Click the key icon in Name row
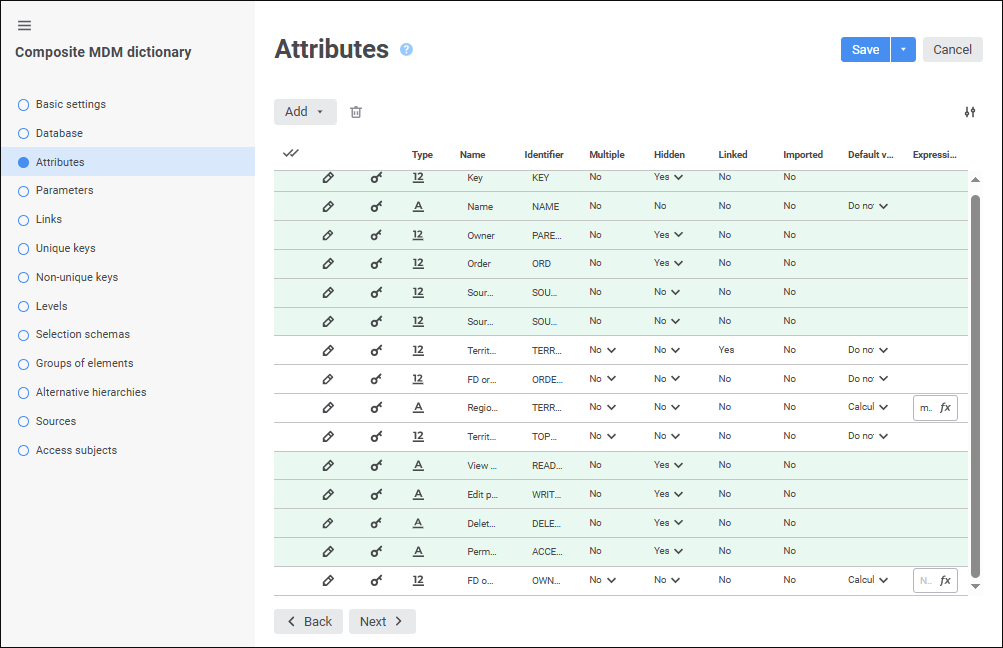The height and width of the screenshot is (648, 1003). tap(376, 206)
